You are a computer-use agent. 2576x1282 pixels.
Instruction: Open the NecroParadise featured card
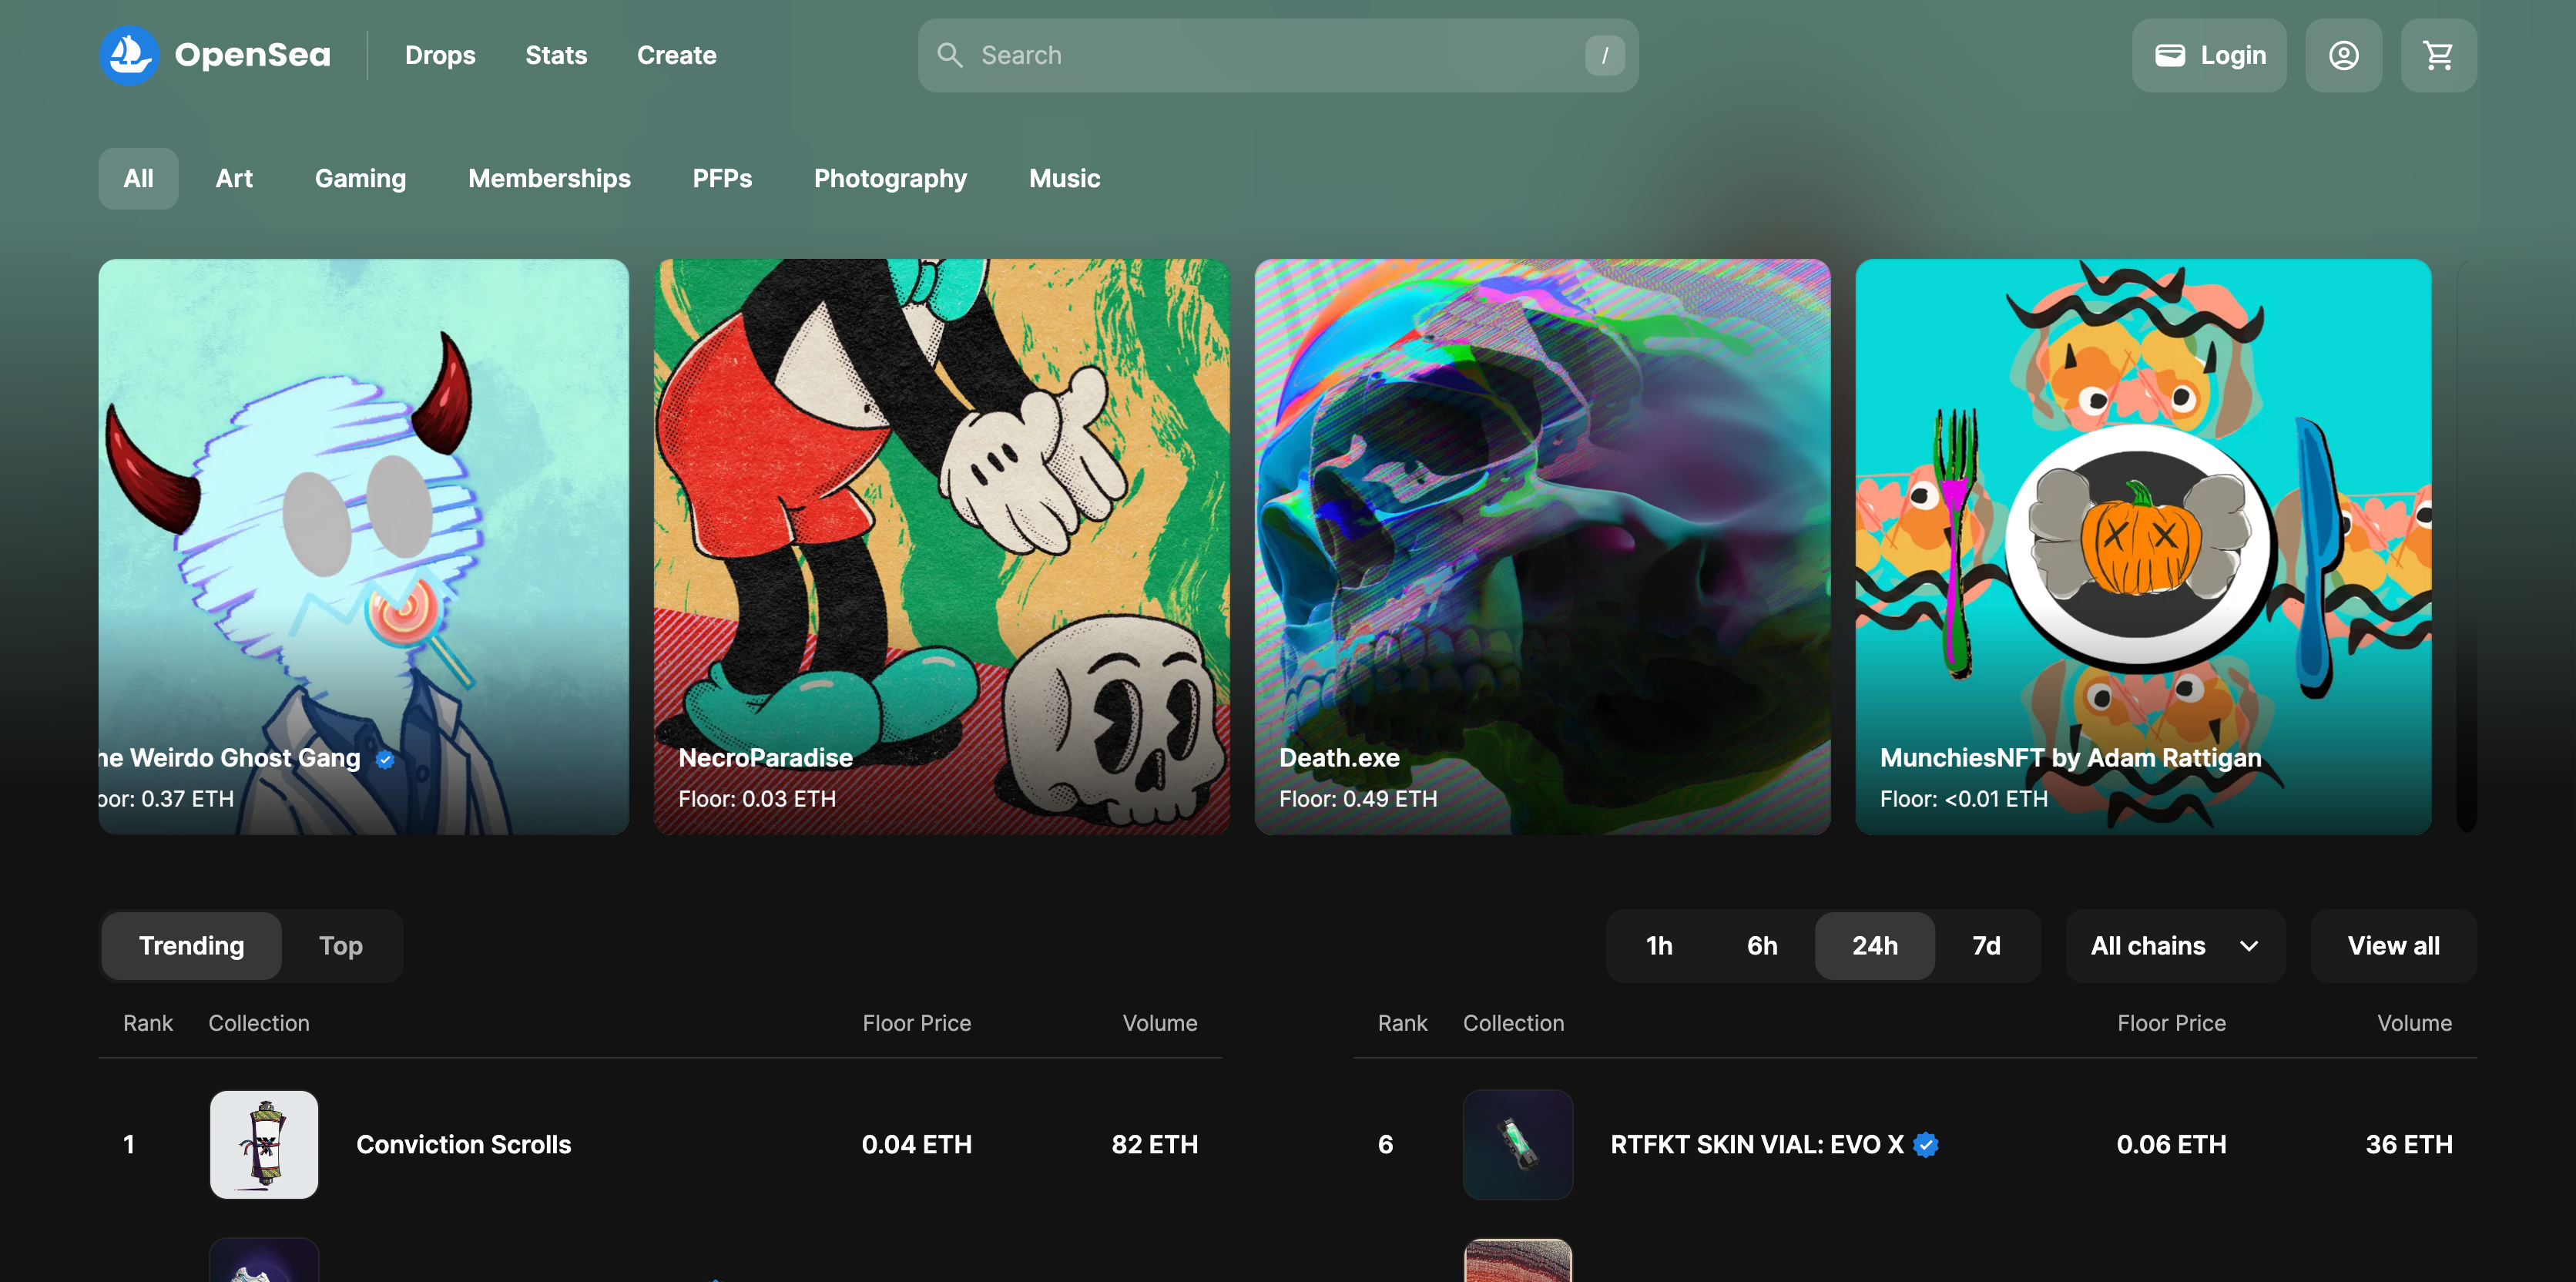941,546
